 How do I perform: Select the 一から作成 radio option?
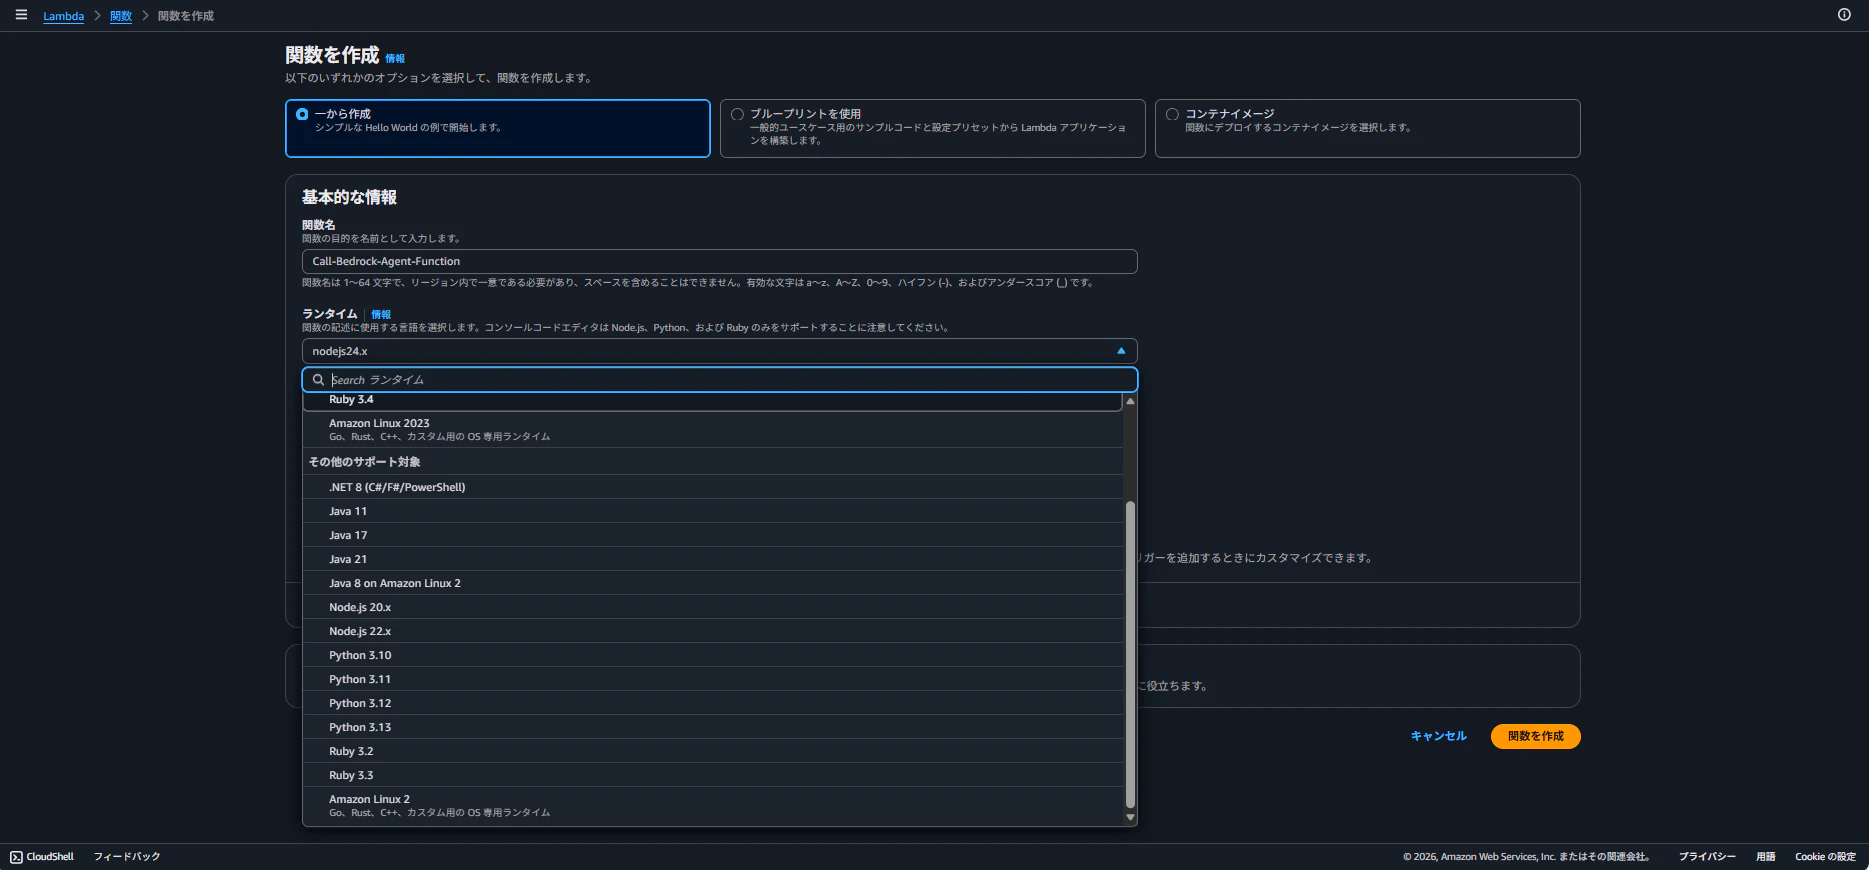coord(302,114)
